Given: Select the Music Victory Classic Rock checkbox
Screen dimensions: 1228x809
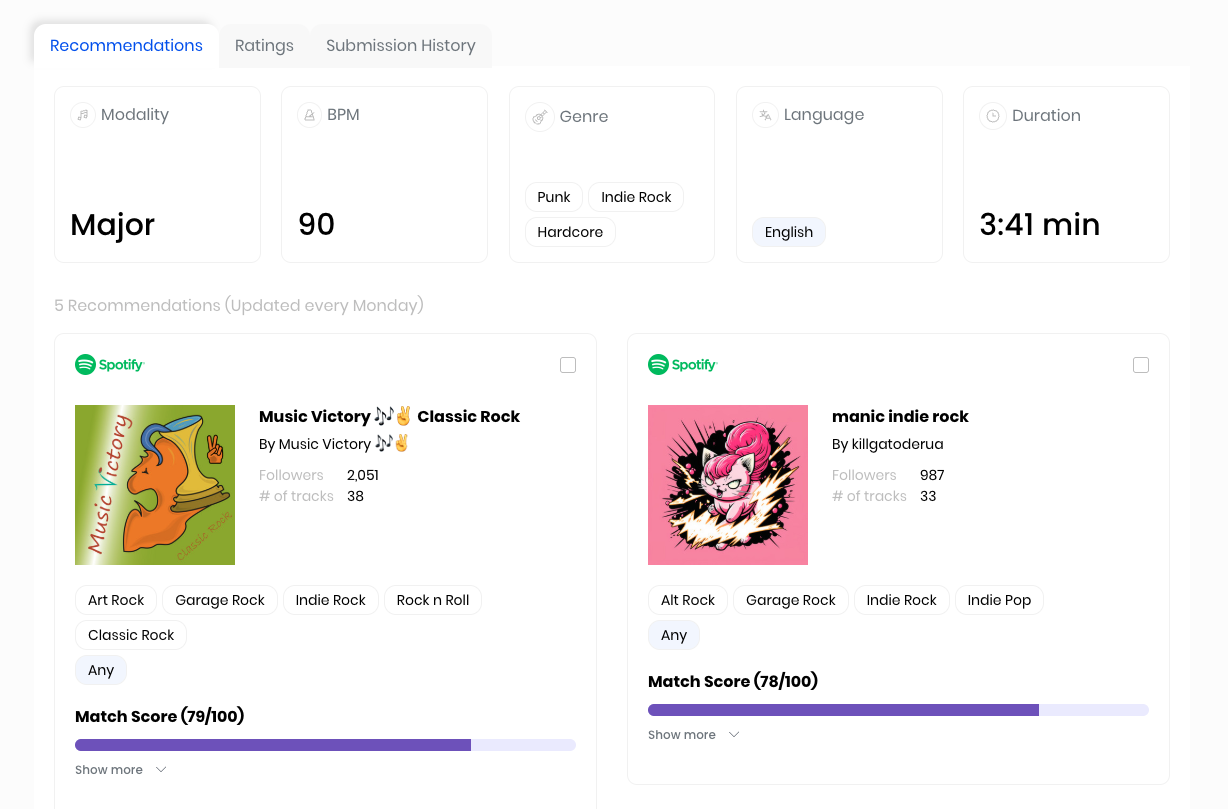Looking at the screenshot, I should 568,365.
